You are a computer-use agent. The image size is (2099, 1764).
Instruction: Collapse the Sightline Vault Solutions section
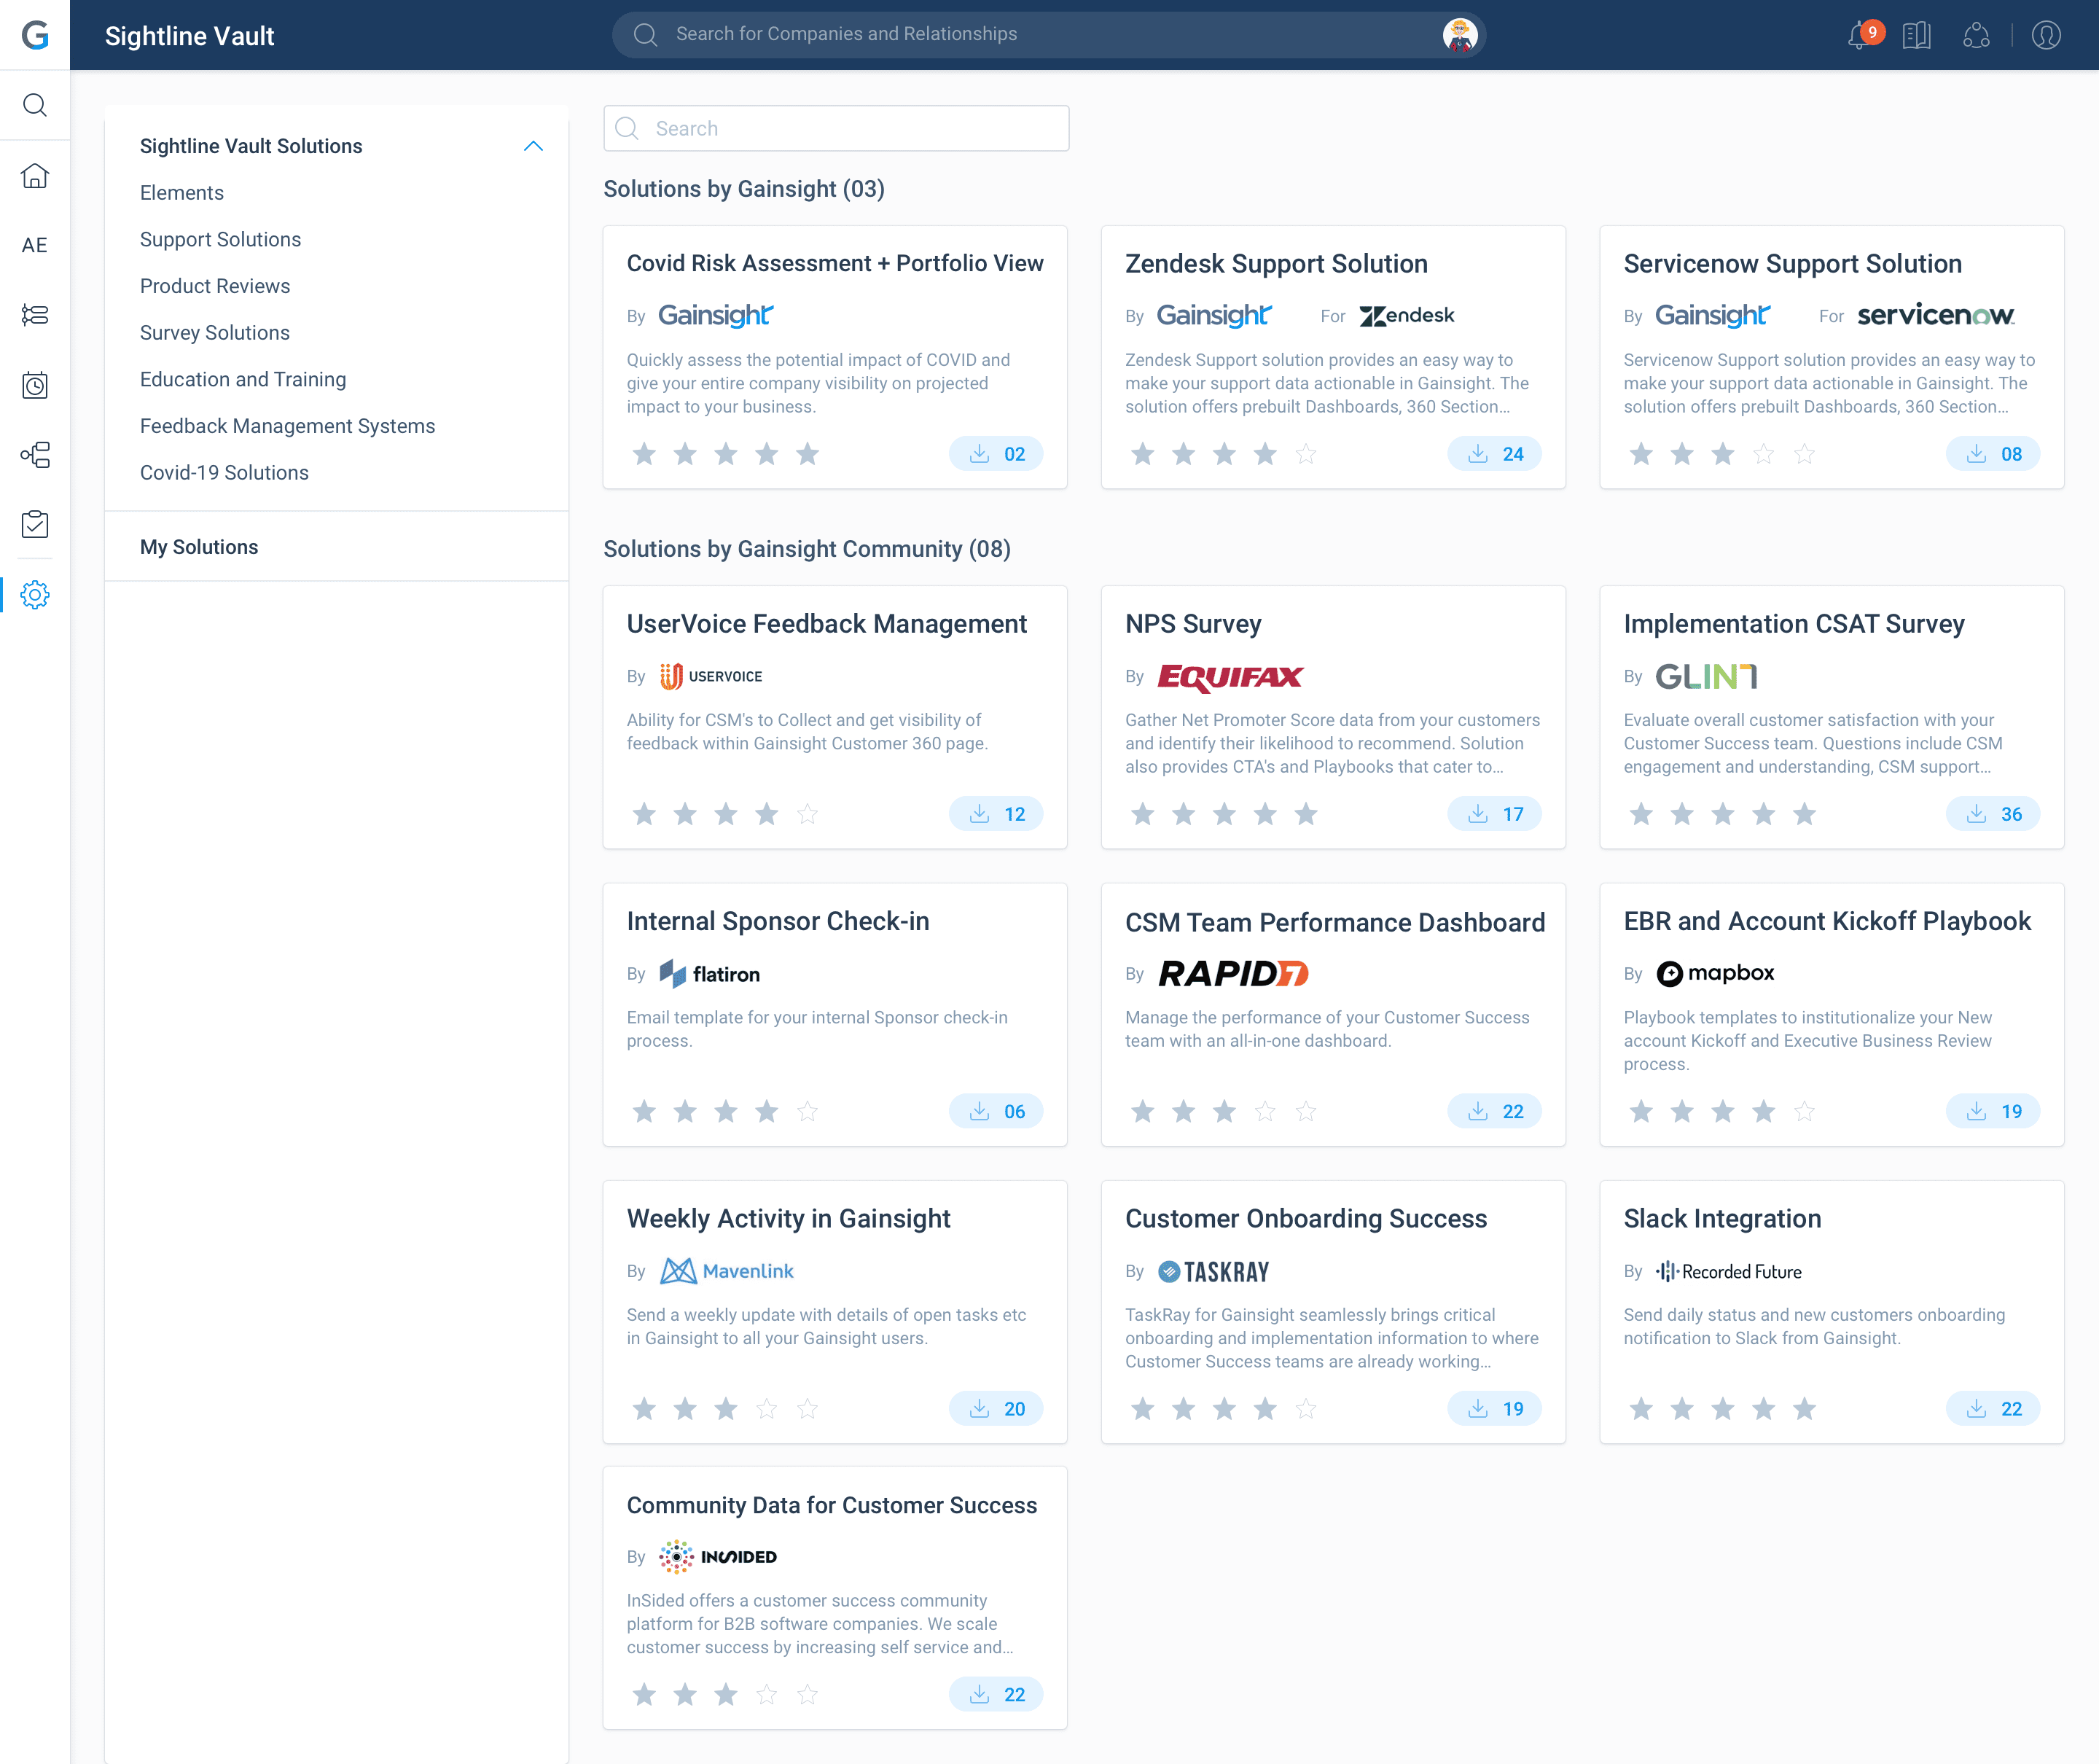(533, 146)
